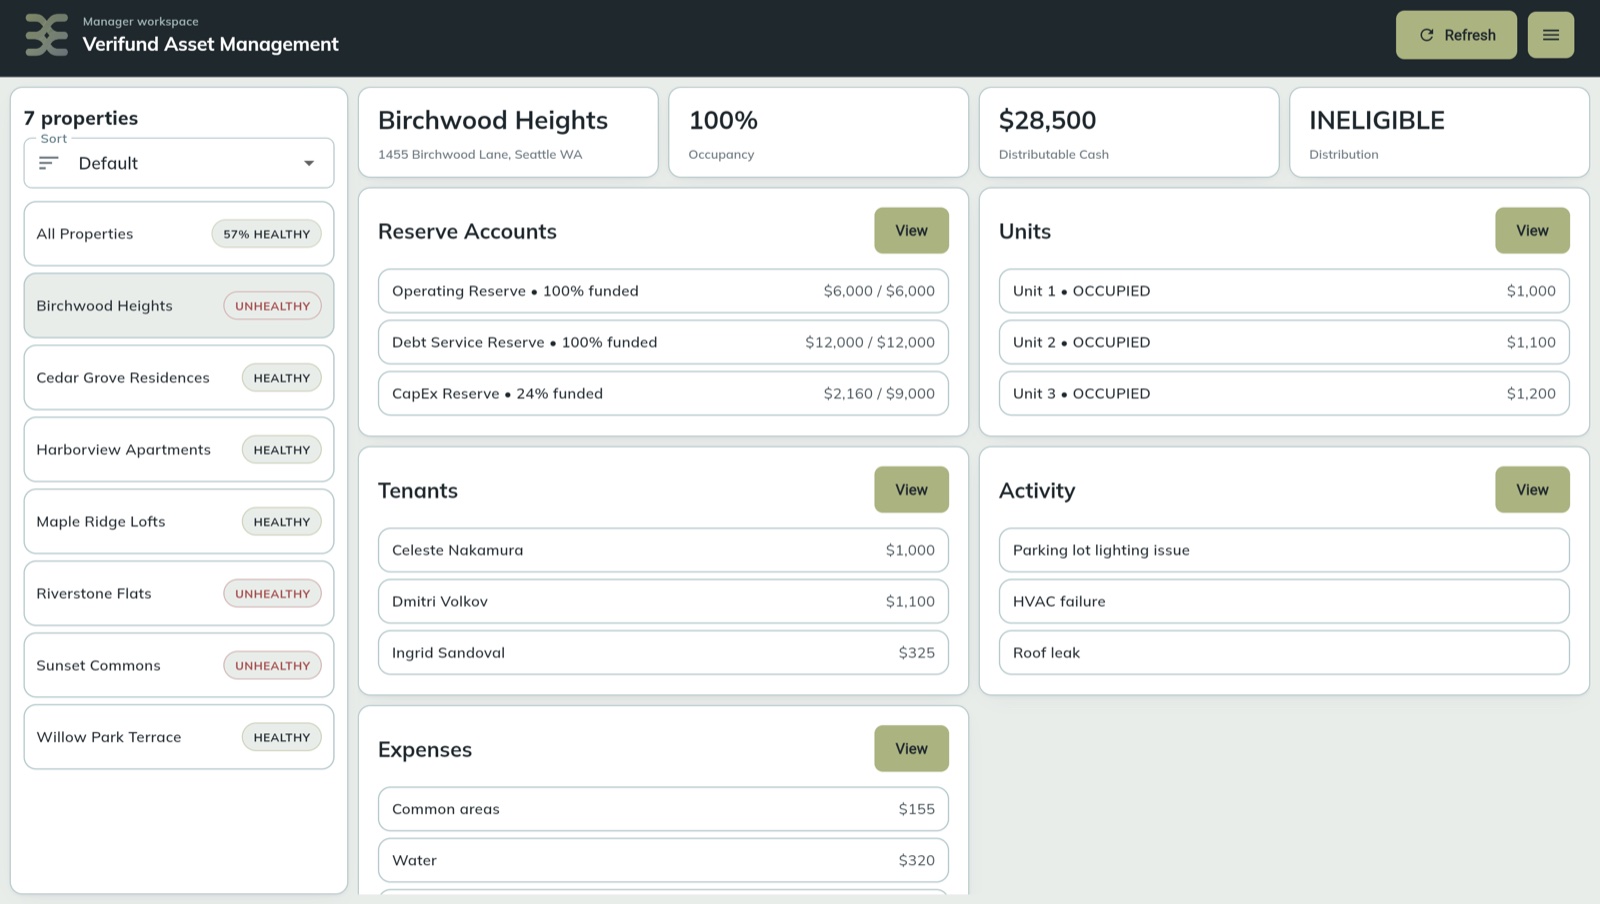Click the 100% Occupancy card
Screen dimensions: 1600x904
(818, 133)
